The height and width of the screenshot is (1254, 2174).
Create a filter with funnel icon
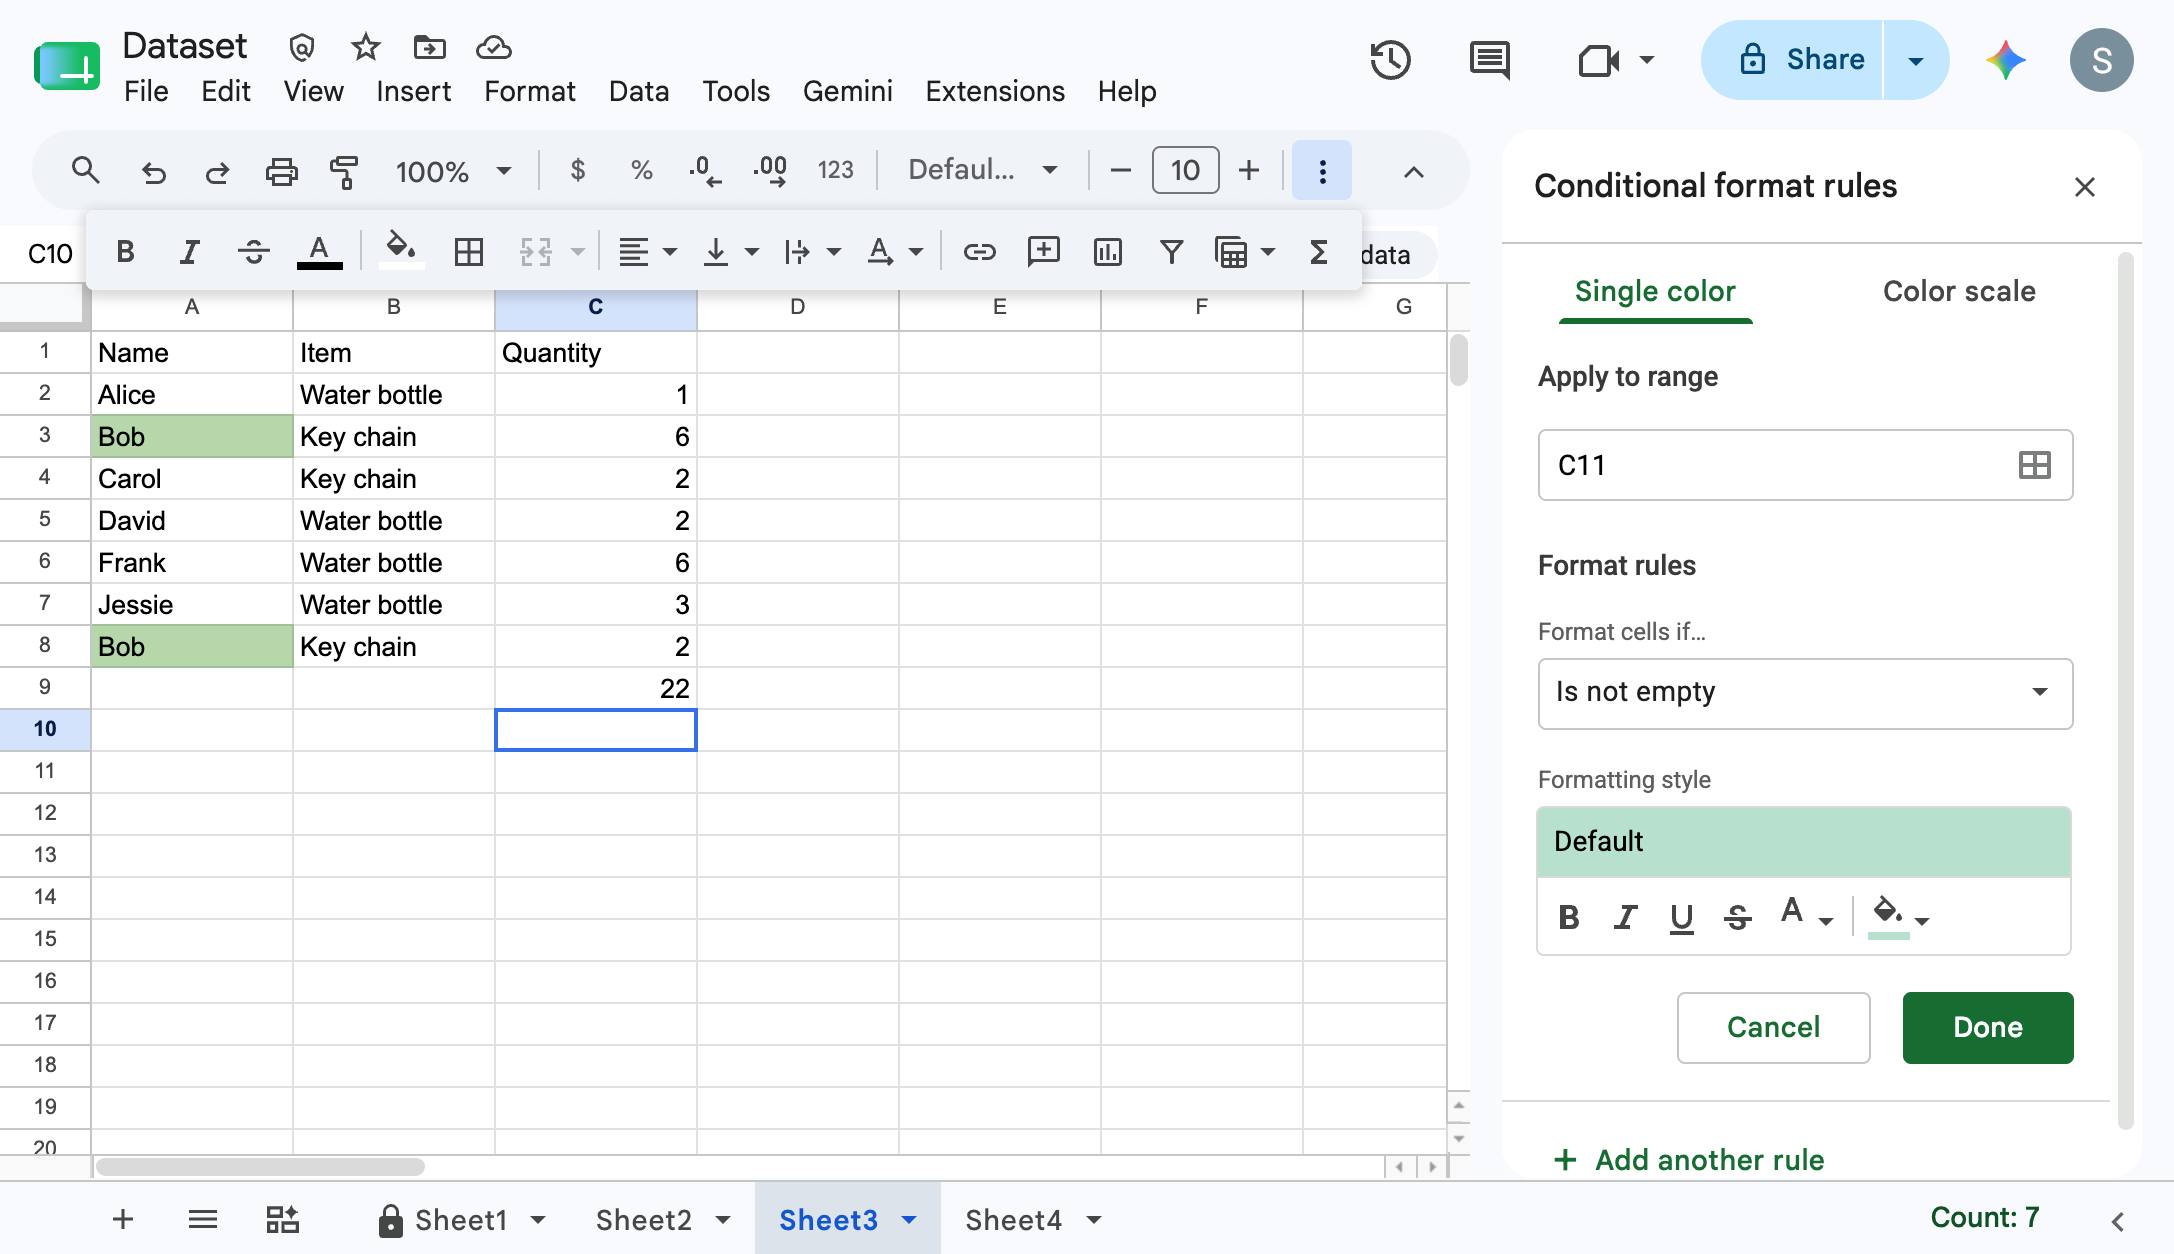coord(1171,252)
